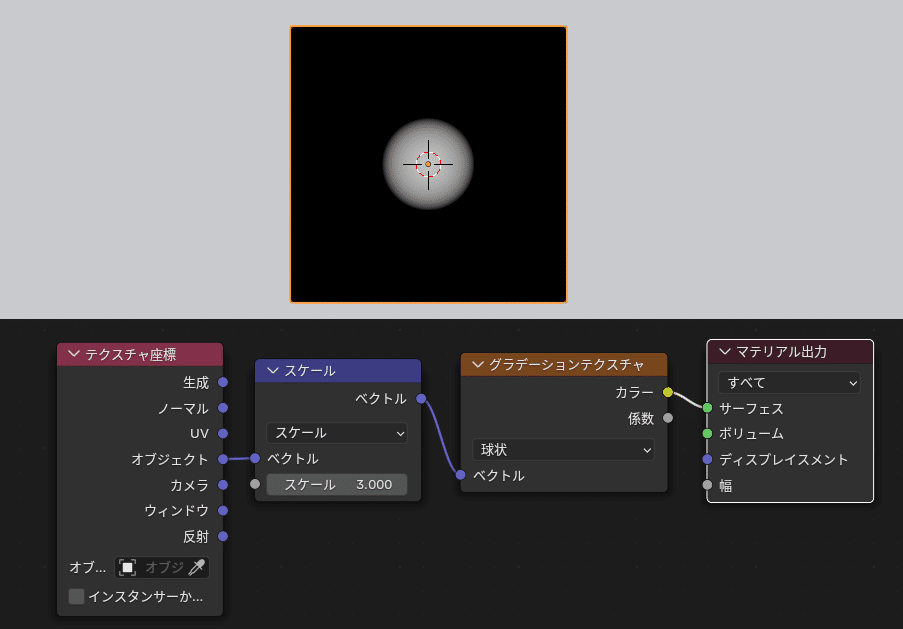Image resolution: width=903 pixels, height=629 pixels.
Task: Collapse the テクスチャ座標 node chevron
Action: pos(74,354)
